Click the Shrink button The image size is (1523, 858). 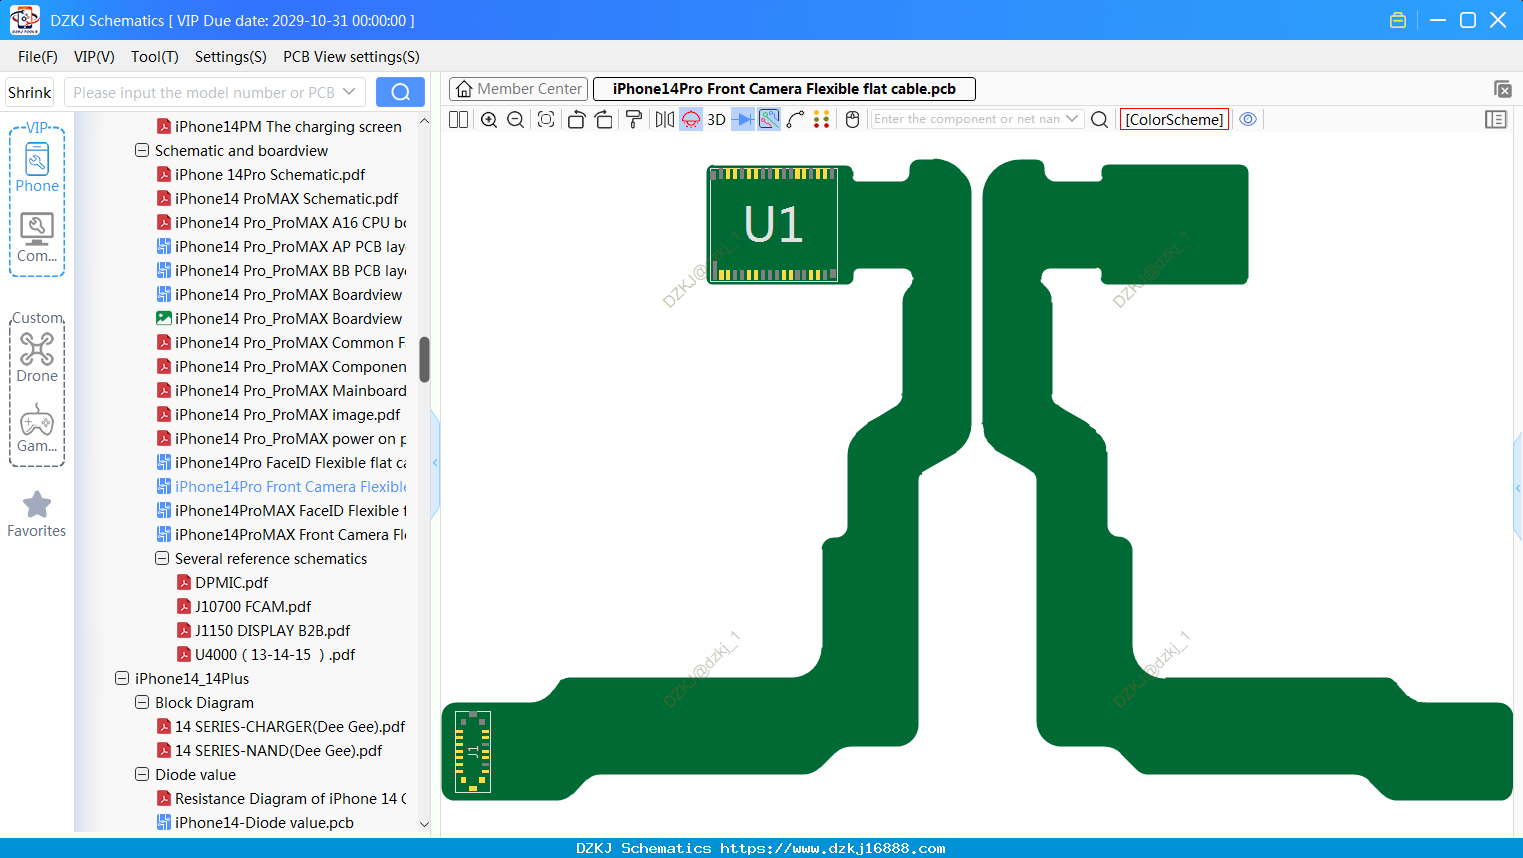30,92
